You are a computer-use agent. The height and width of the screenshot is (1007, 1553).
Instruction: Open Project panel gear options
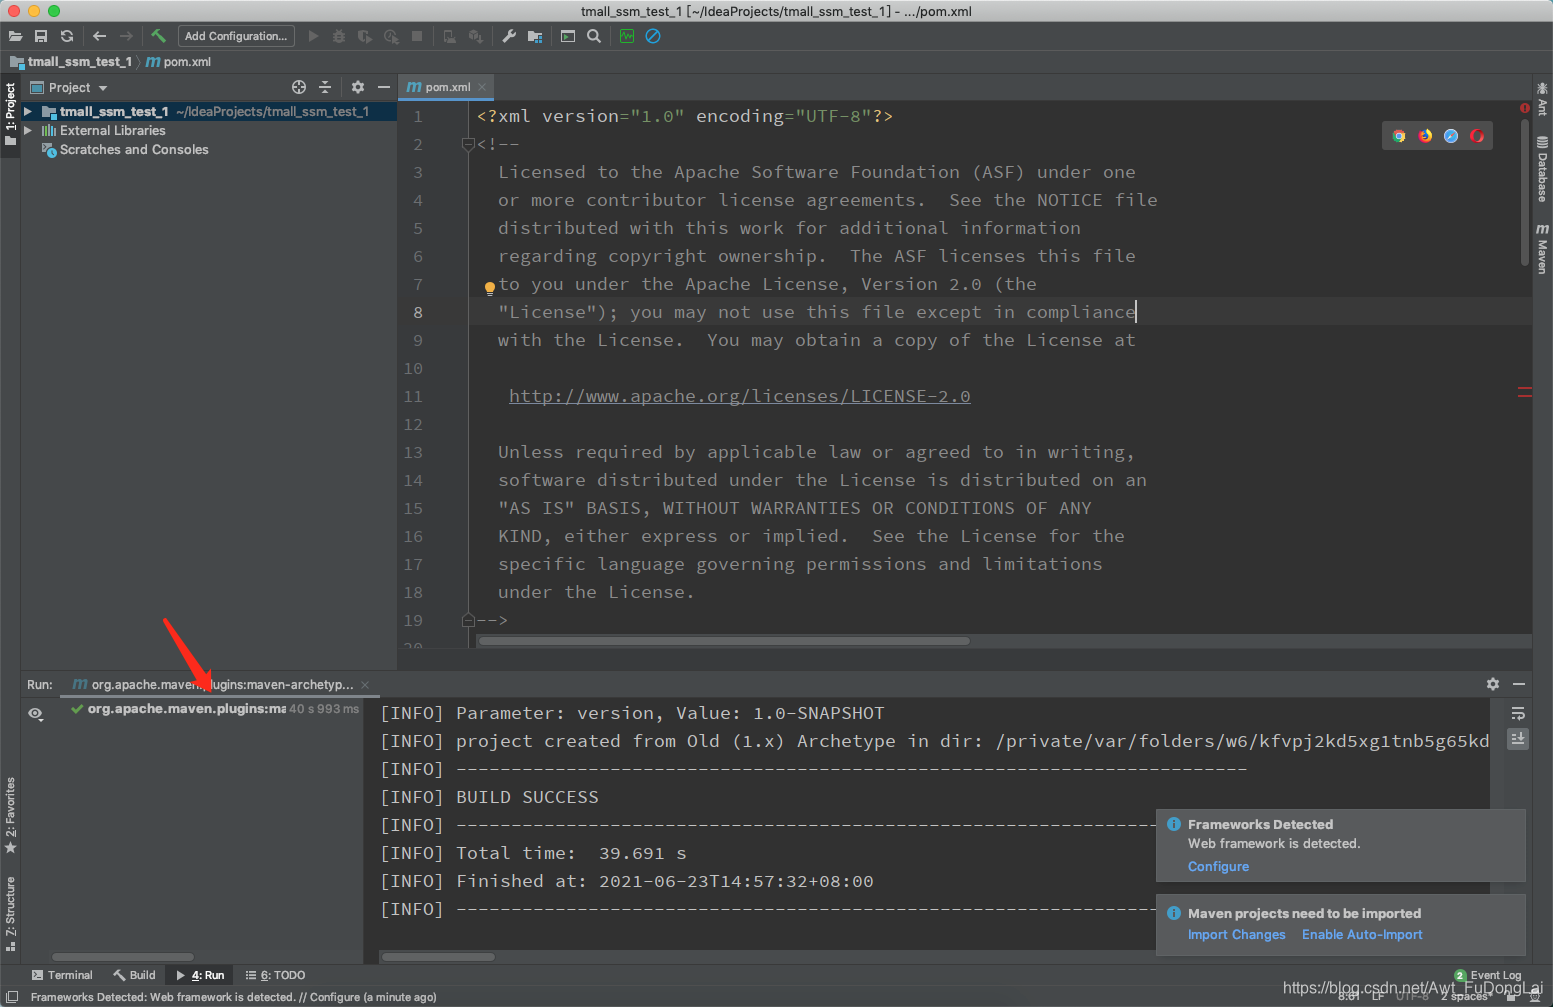click(358, 87)
